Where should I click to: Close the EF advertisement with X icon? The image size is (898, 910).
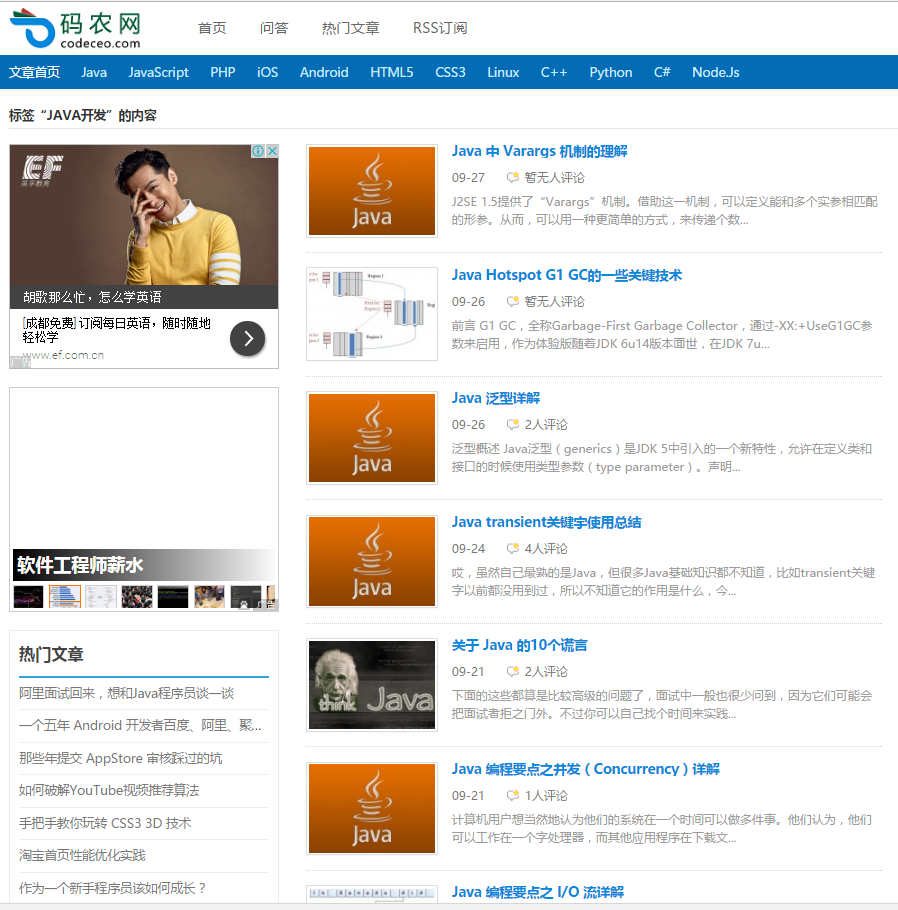pos(272,151)
